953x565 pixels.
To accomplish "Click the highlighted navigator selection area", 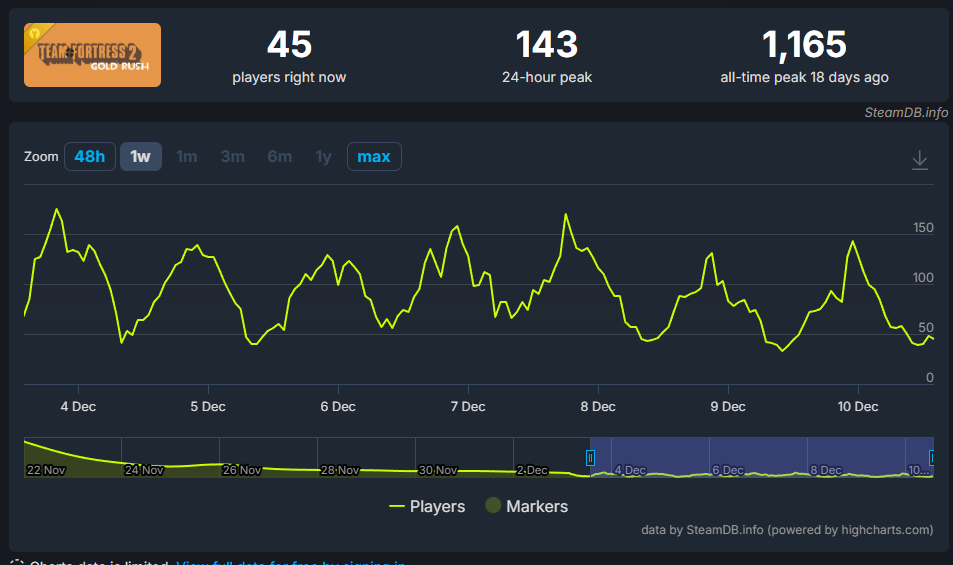I will point(762,457).
